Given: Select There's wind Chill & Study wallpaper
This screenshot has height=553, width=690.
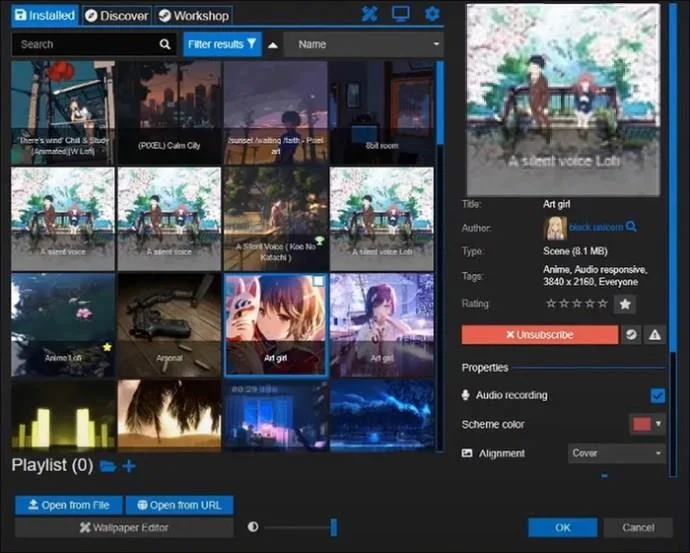Looking at the screenshot, I should [63, 113].
